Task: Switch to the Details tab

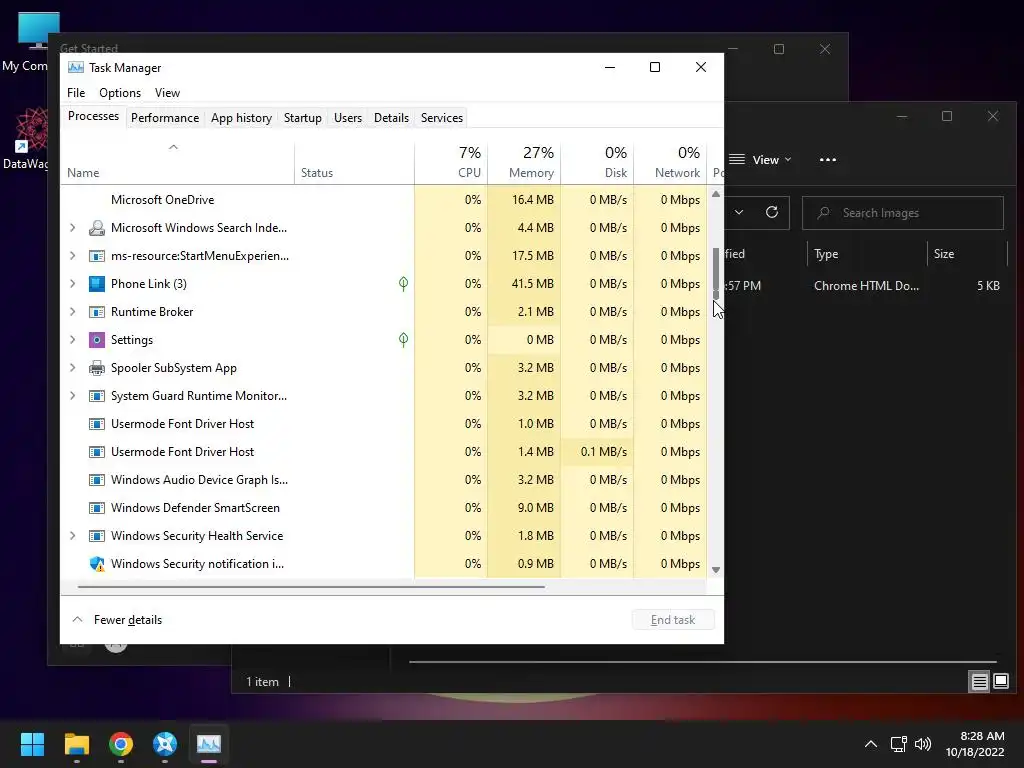Action: click(391, 118)
